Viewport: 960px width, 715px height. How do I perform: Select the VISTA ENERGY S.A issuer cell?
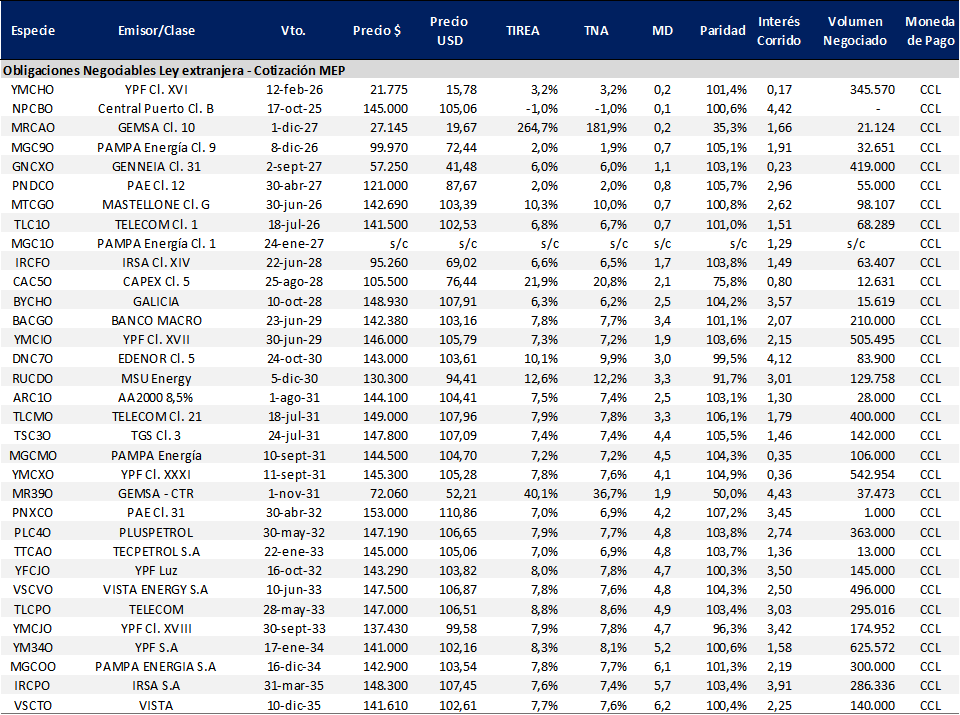coord(155,590)
